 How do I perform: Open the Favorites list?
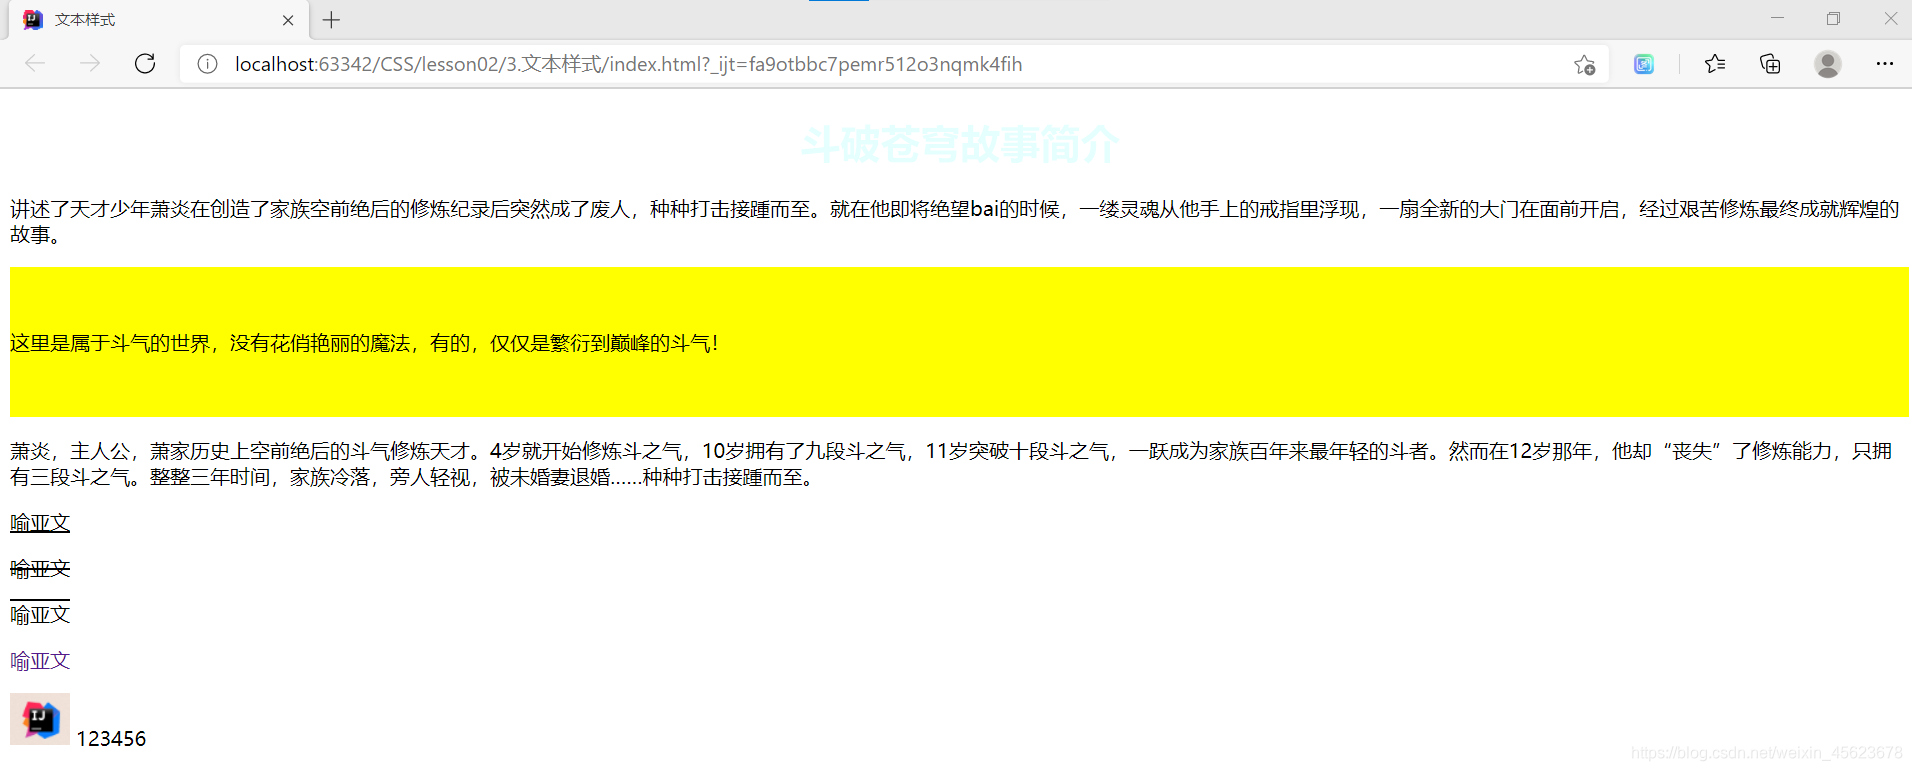[1715, 64]
